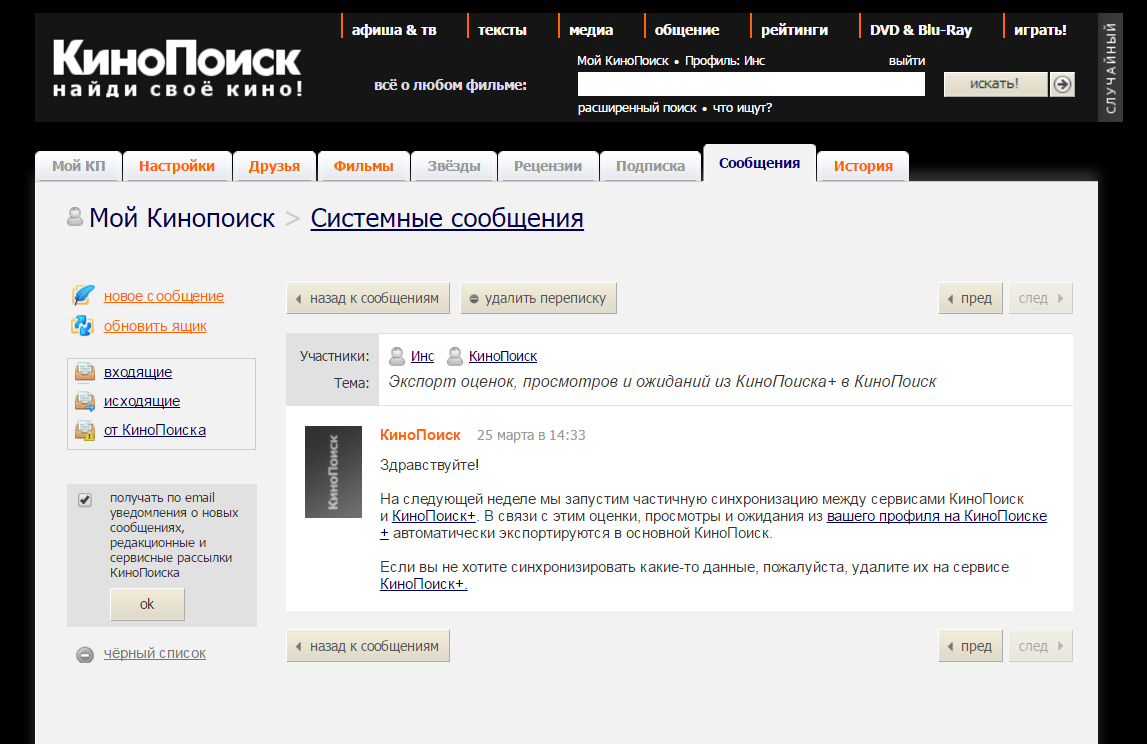Click the ok button in sidebar

147,604
